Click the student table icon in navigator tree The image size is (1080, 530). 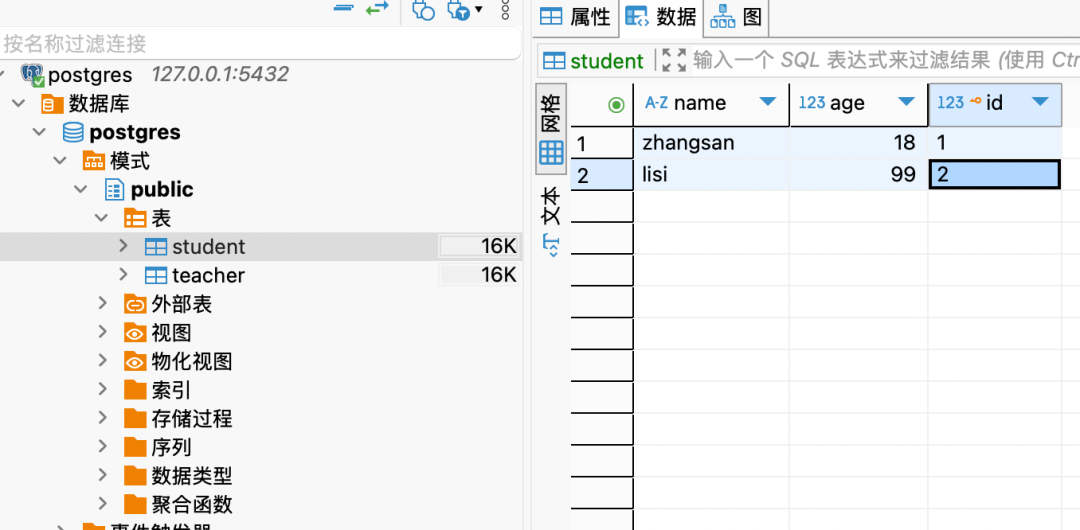[156, 247]
